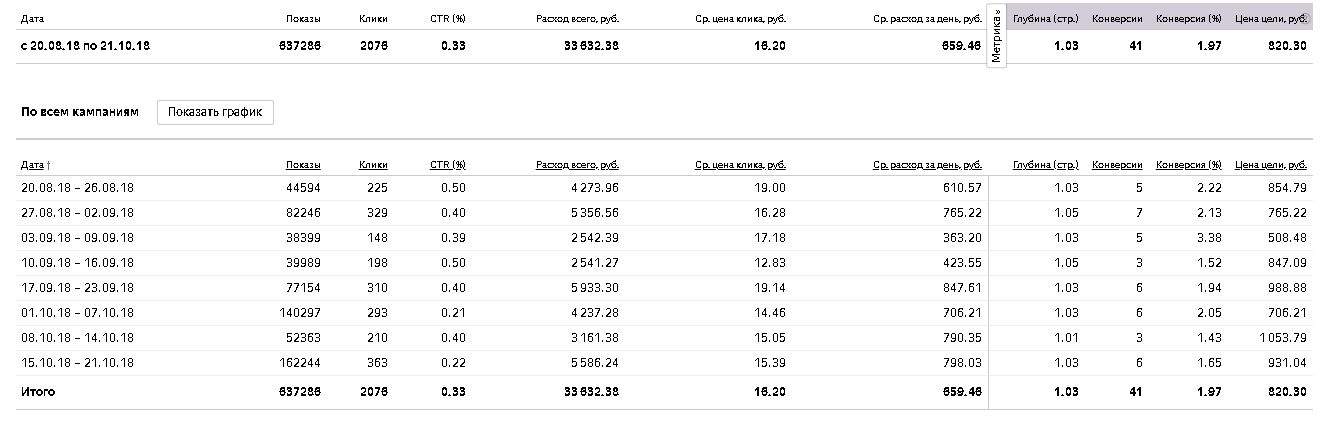Click the Итого totals row label
The height and width of the screenshot is (425, 1324).
pos(38,391)
